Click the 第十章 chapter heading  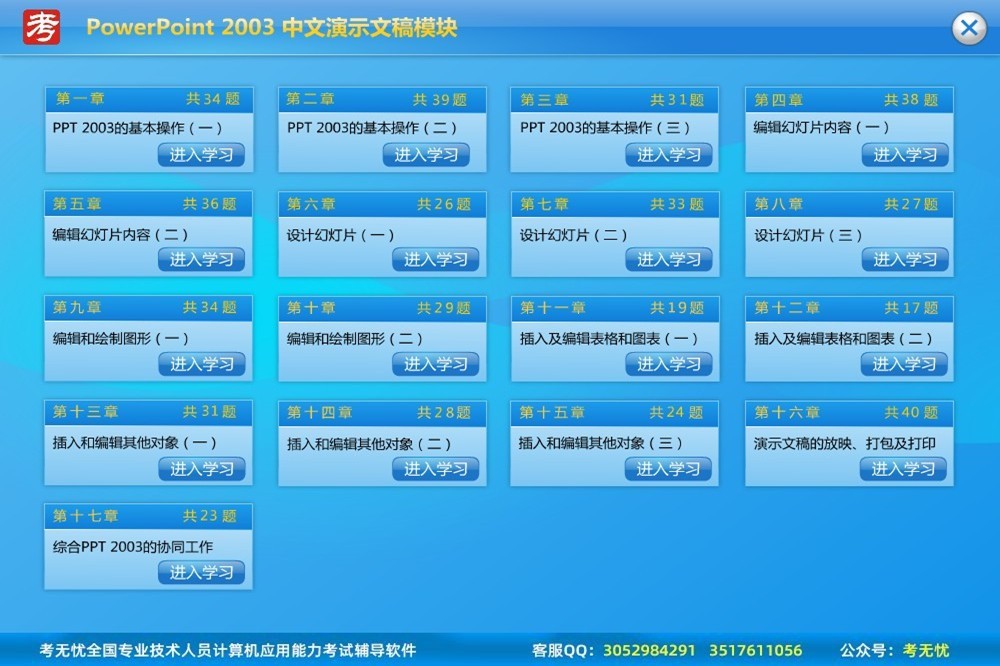click(311, 308)
